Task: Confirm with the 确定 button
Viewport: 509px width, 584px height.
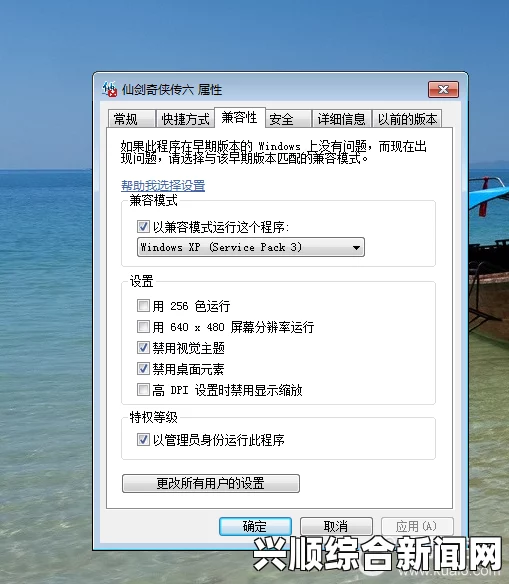Action: point(255,526)
